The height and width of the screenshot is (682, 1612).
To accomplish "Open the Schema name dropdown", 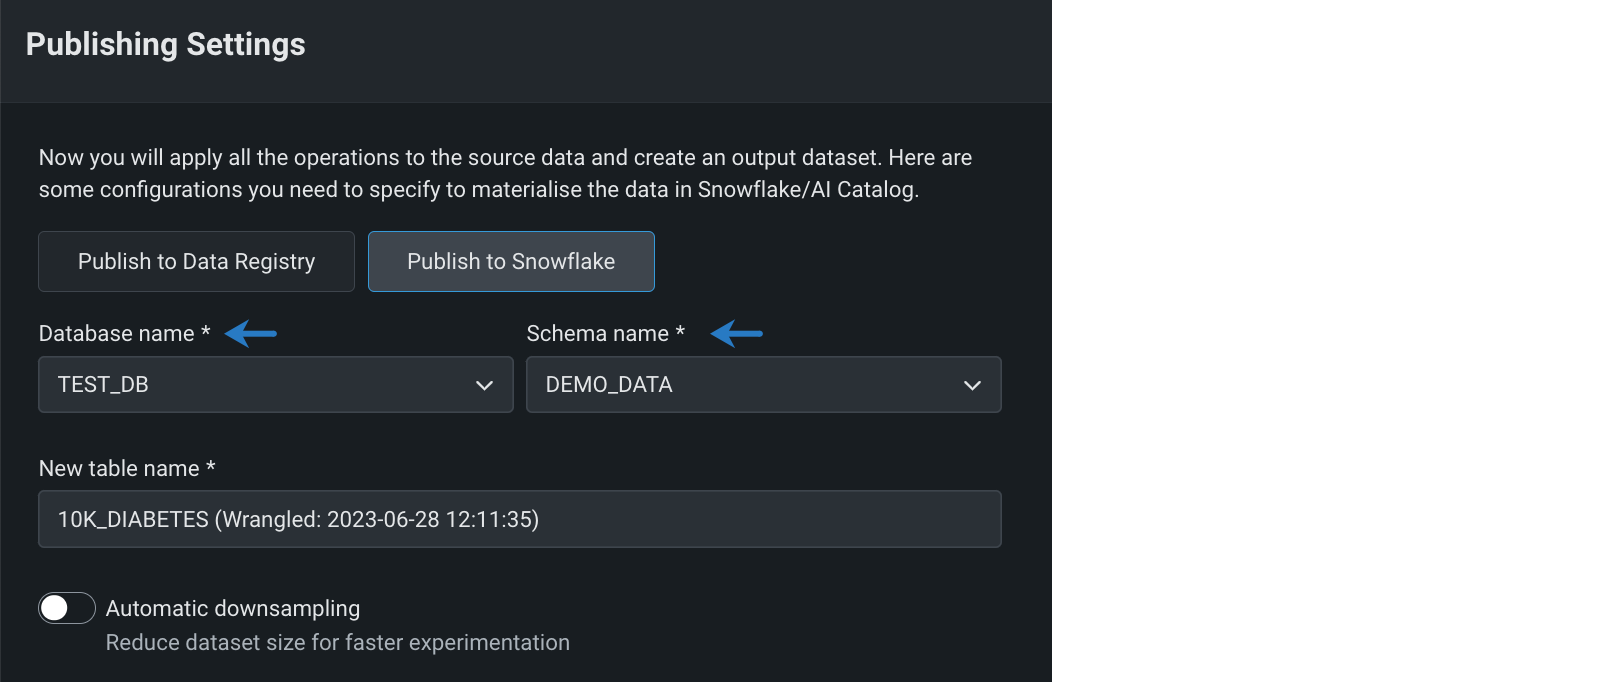I will pos(763,385).
